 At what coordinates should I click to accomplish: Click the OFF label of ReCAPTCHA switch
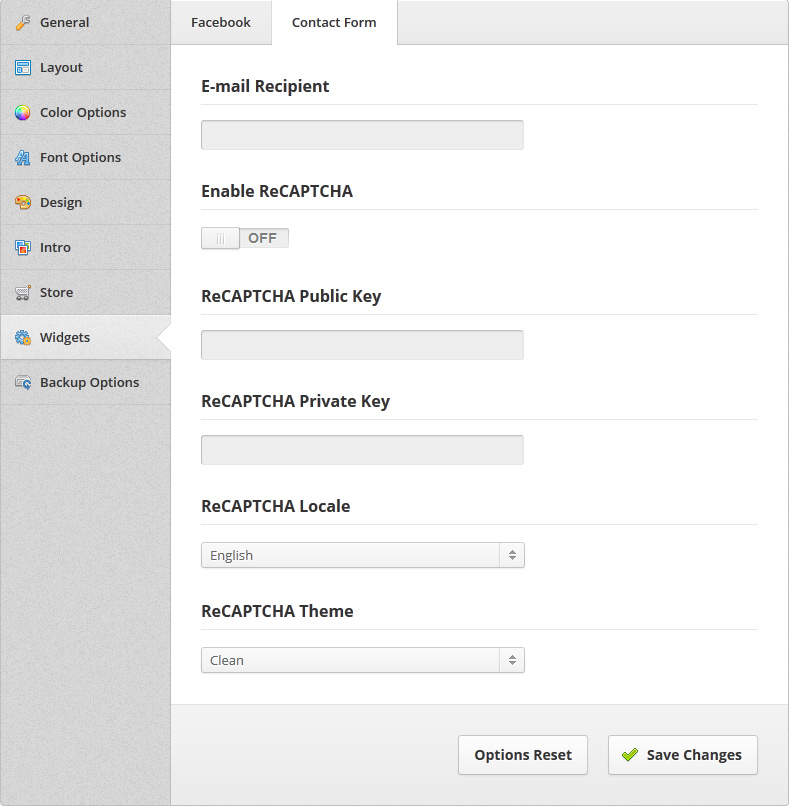point(262,238)
